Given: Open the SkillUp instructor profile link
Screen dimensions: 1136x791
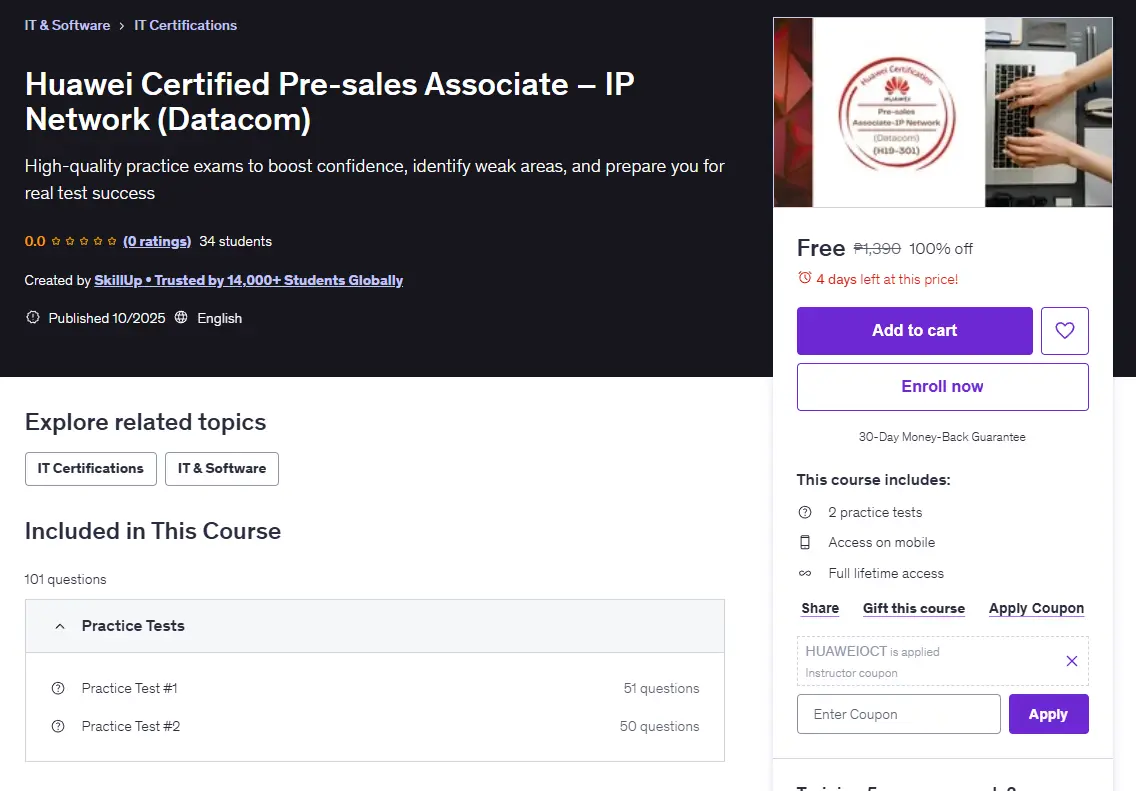Looking at the screenshot, I should [x=248, y=280].
